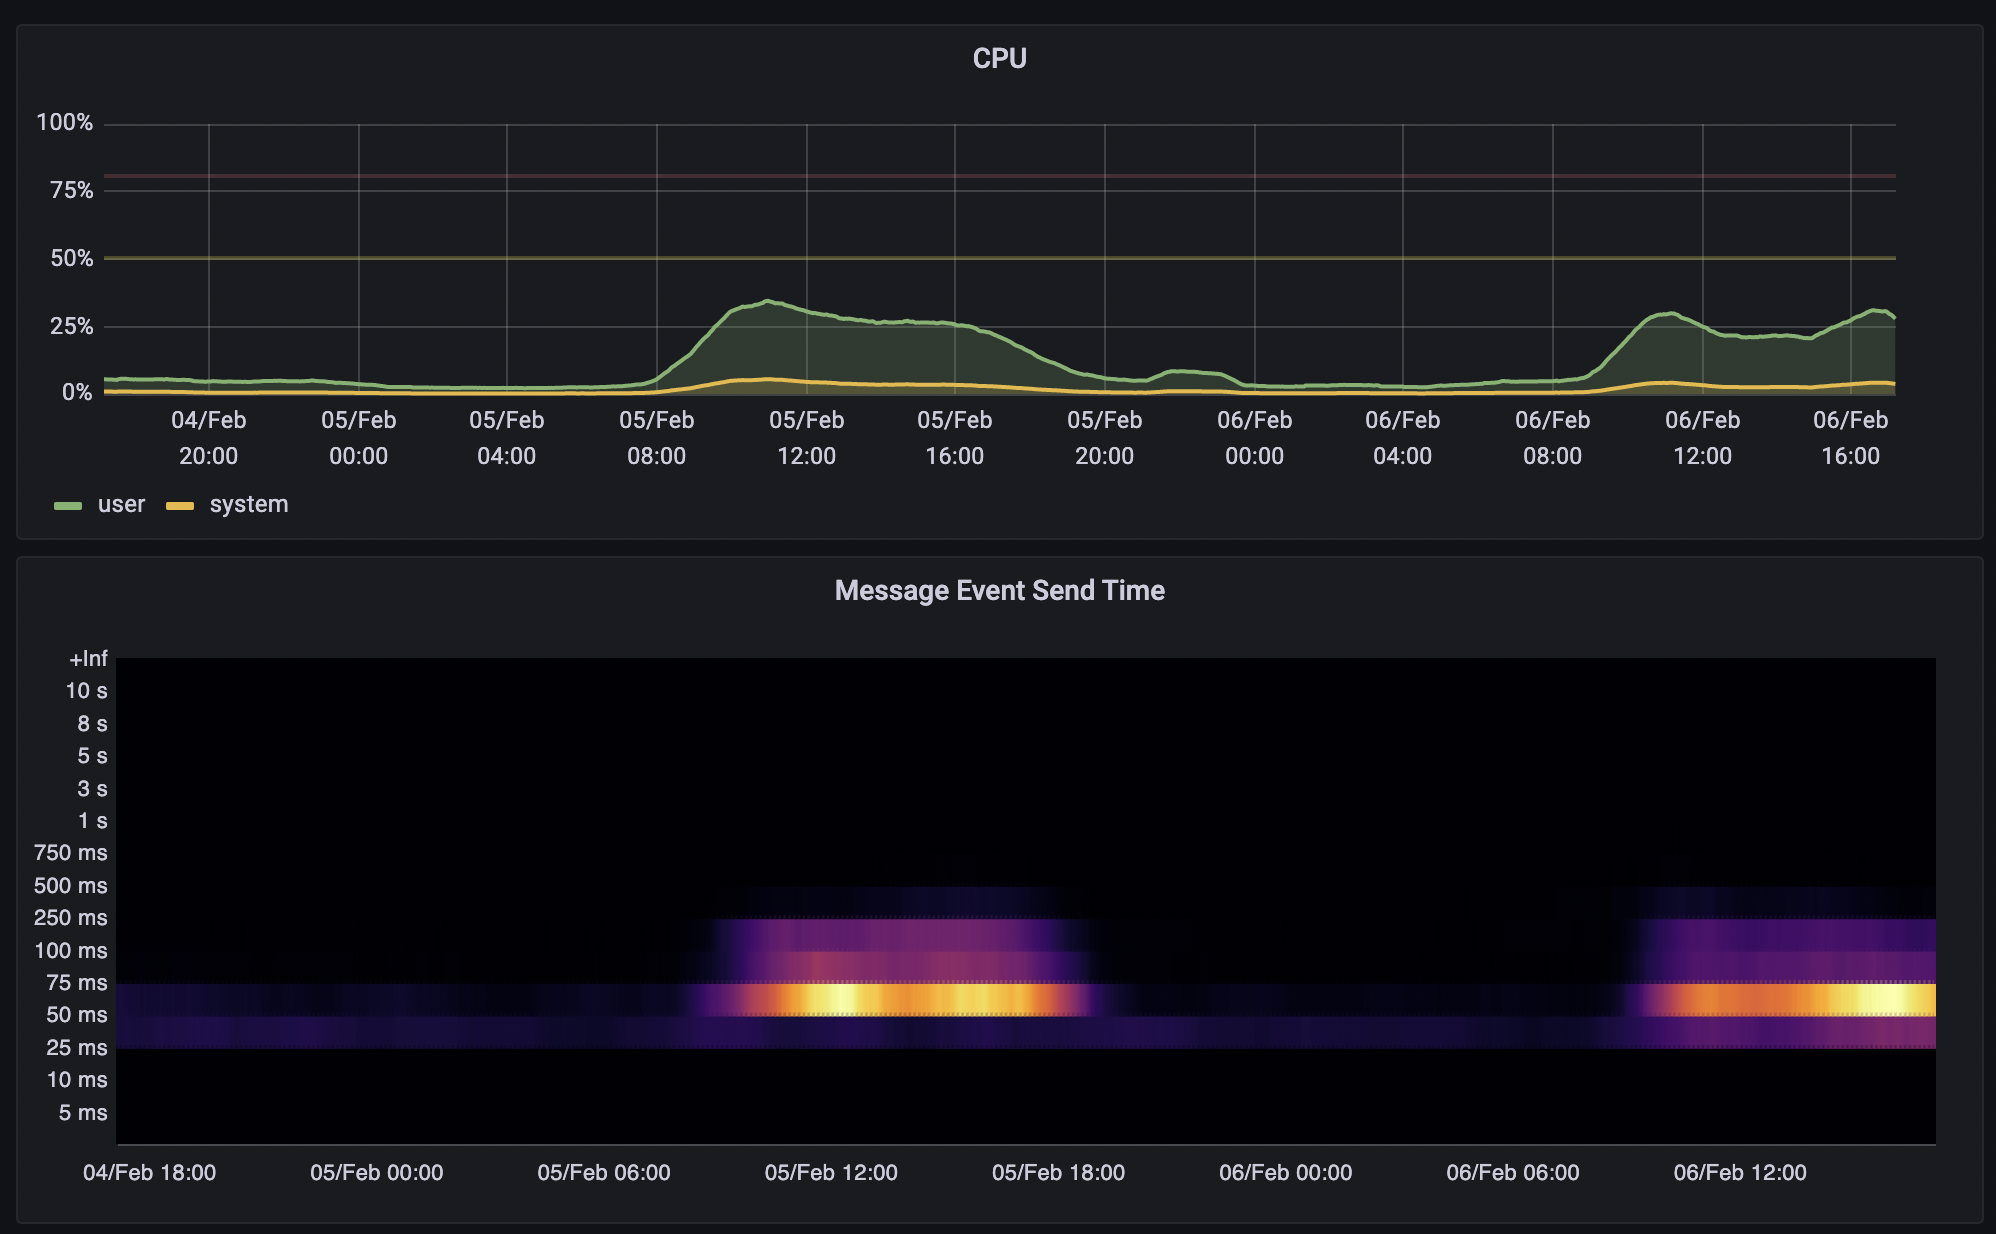
Task: Click the 50% yellow threshold line
Action: point(1000,258)
